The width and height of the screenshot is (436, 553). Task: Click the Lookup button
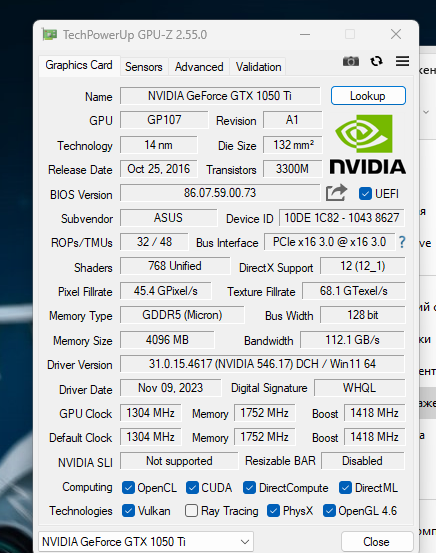pyautogui.click(x=368, y=96)
